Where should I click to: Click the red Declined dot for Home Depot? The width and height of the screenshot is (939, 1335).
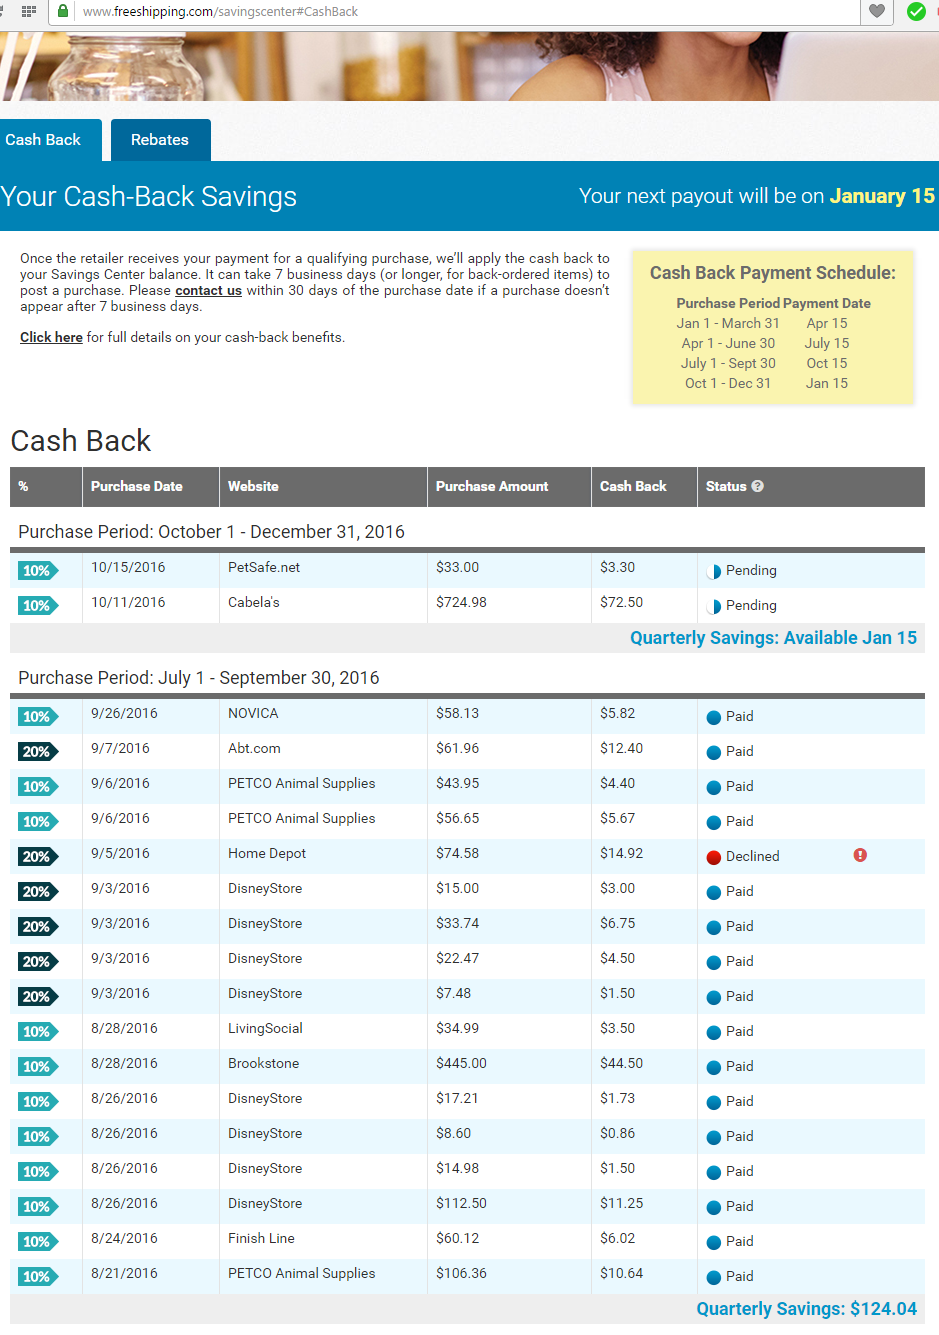(x=714, y=857)
